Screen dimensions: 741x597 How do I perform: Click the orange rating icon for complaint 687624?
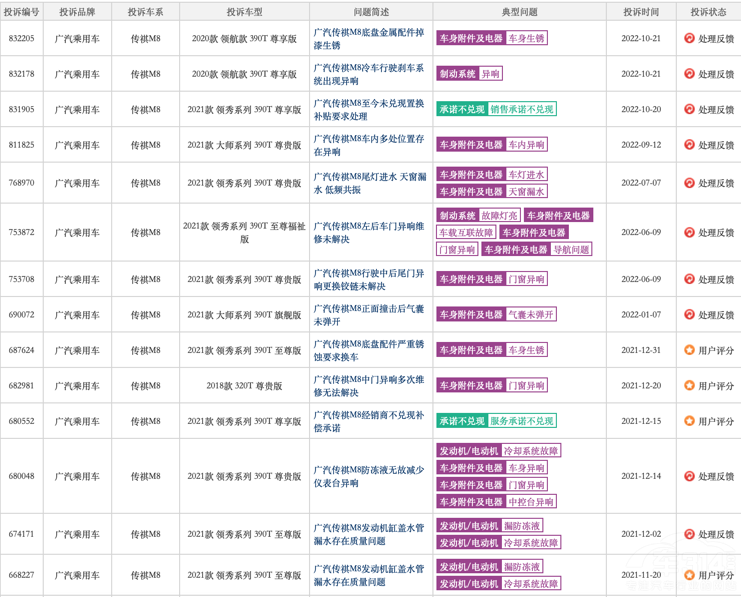click(689, 350)
